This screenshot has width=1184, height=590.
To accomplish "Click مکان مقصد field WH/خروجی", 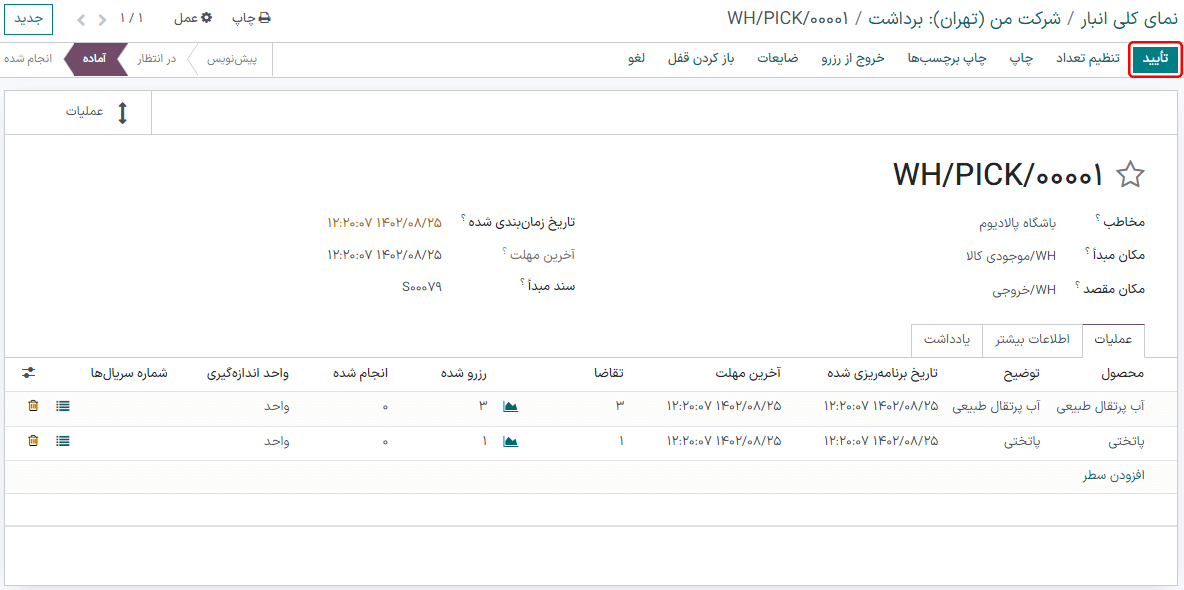I will 1025,290.
